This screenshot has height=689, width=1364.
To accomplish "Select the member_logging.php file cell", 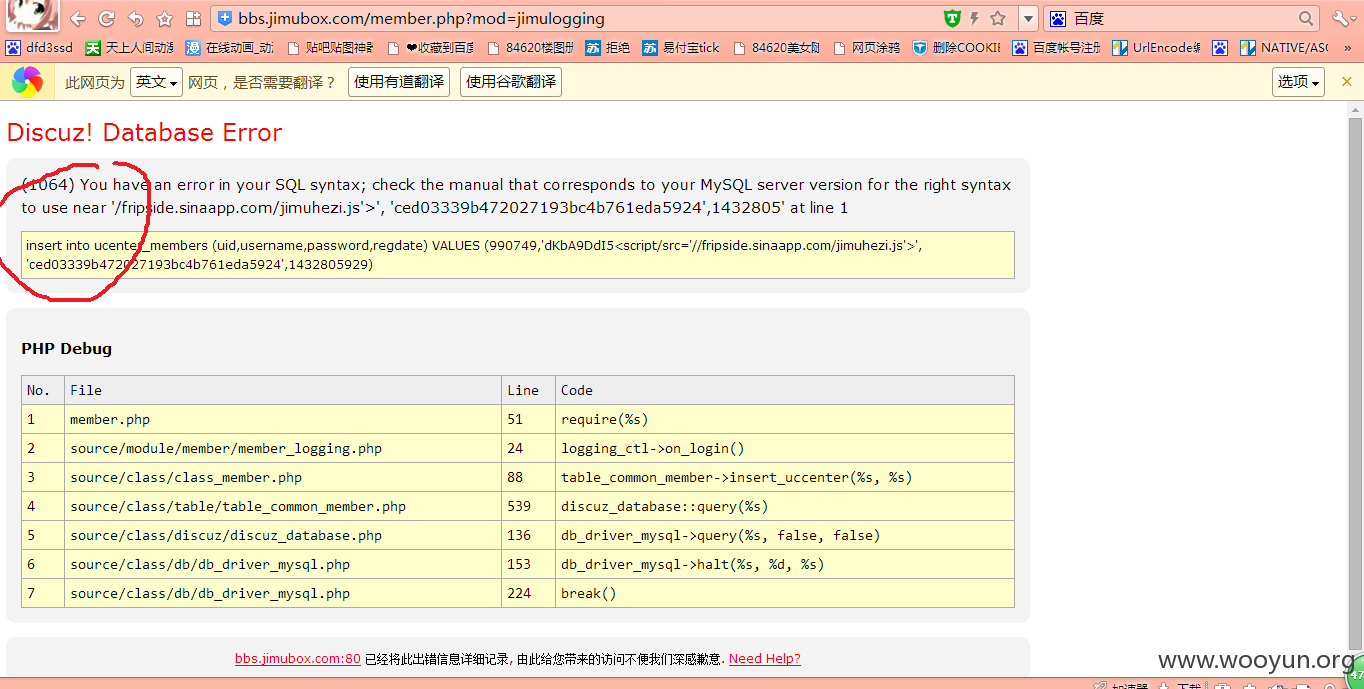I will [284, 448].
